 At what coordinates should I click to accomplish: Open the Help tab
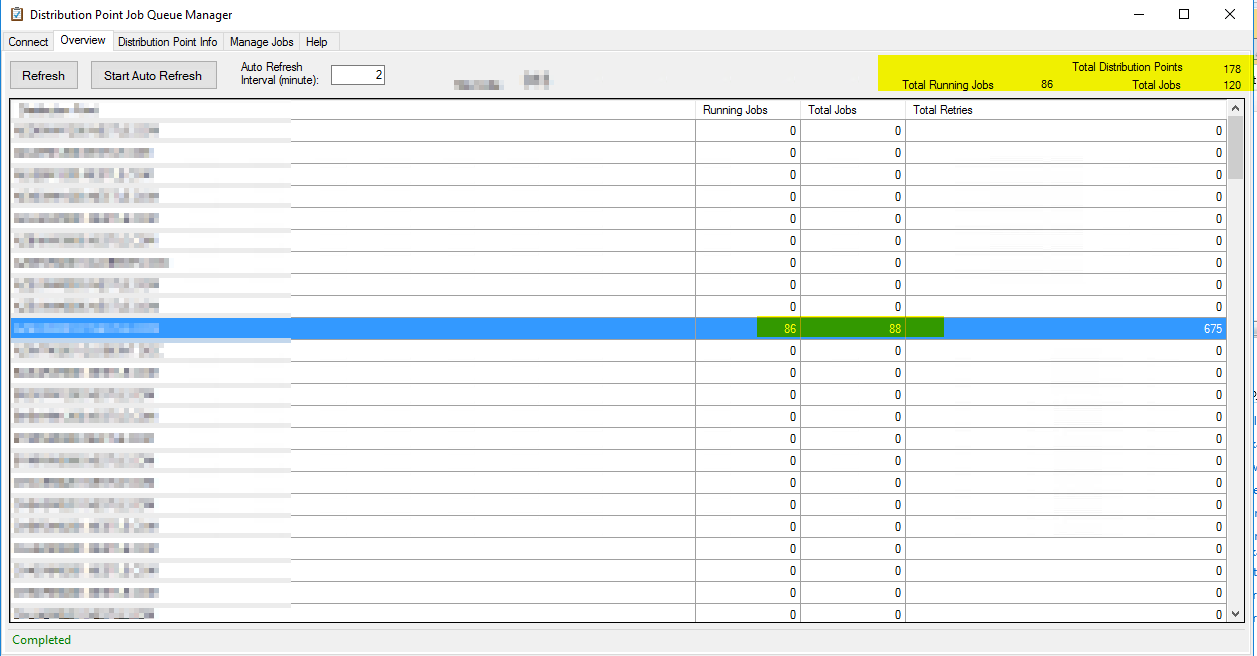coord(317,42)
